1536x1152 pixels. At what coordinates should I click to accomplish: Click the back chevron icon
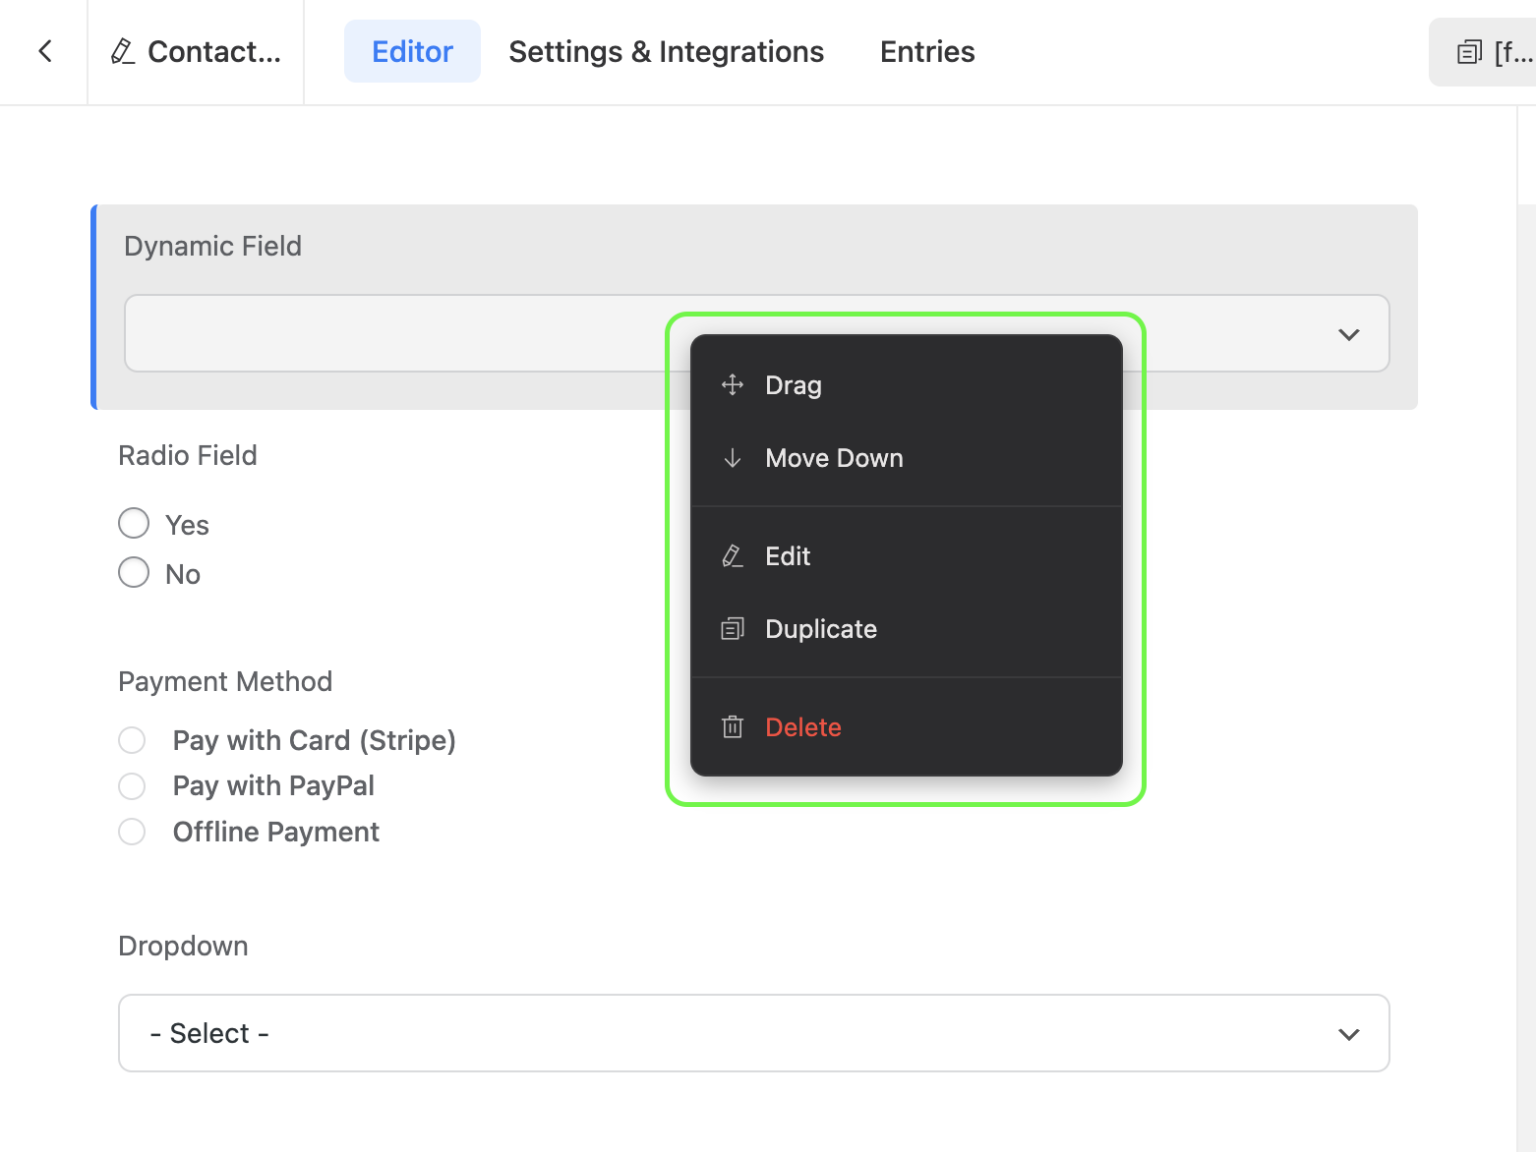[x=44, y=51]
